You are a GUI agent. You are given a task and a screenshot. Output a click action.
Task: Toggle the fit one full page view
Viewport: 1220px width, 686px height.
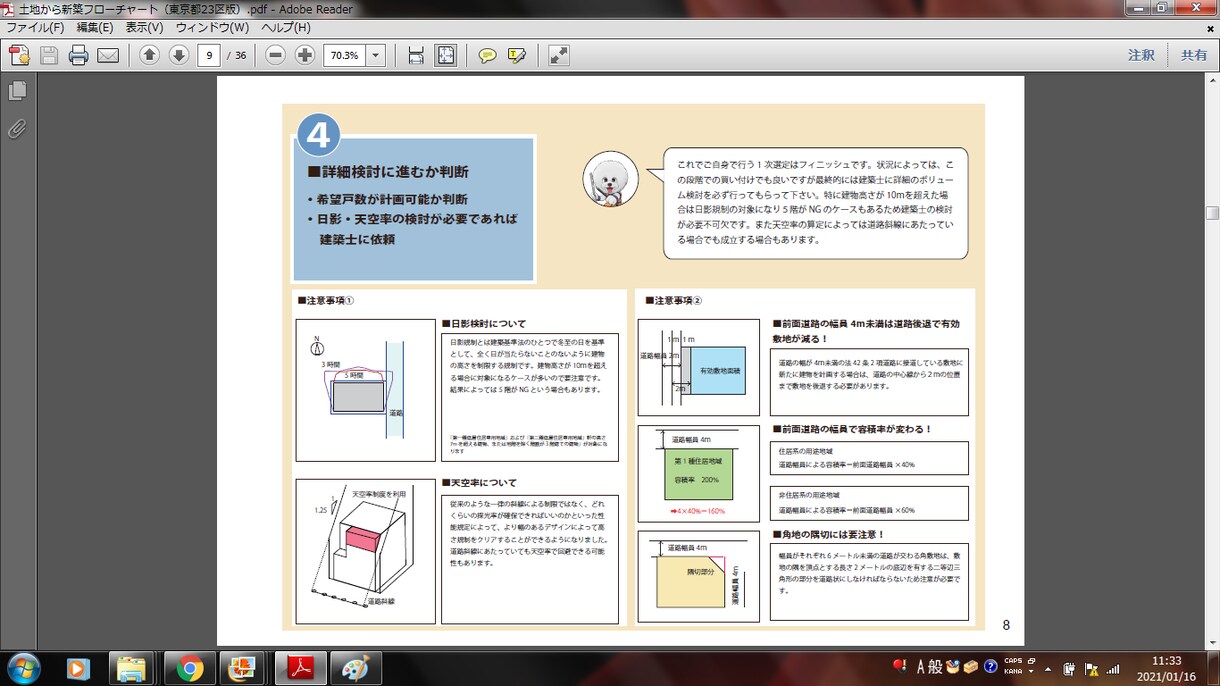pyautogui.click(x=446, y=55)
